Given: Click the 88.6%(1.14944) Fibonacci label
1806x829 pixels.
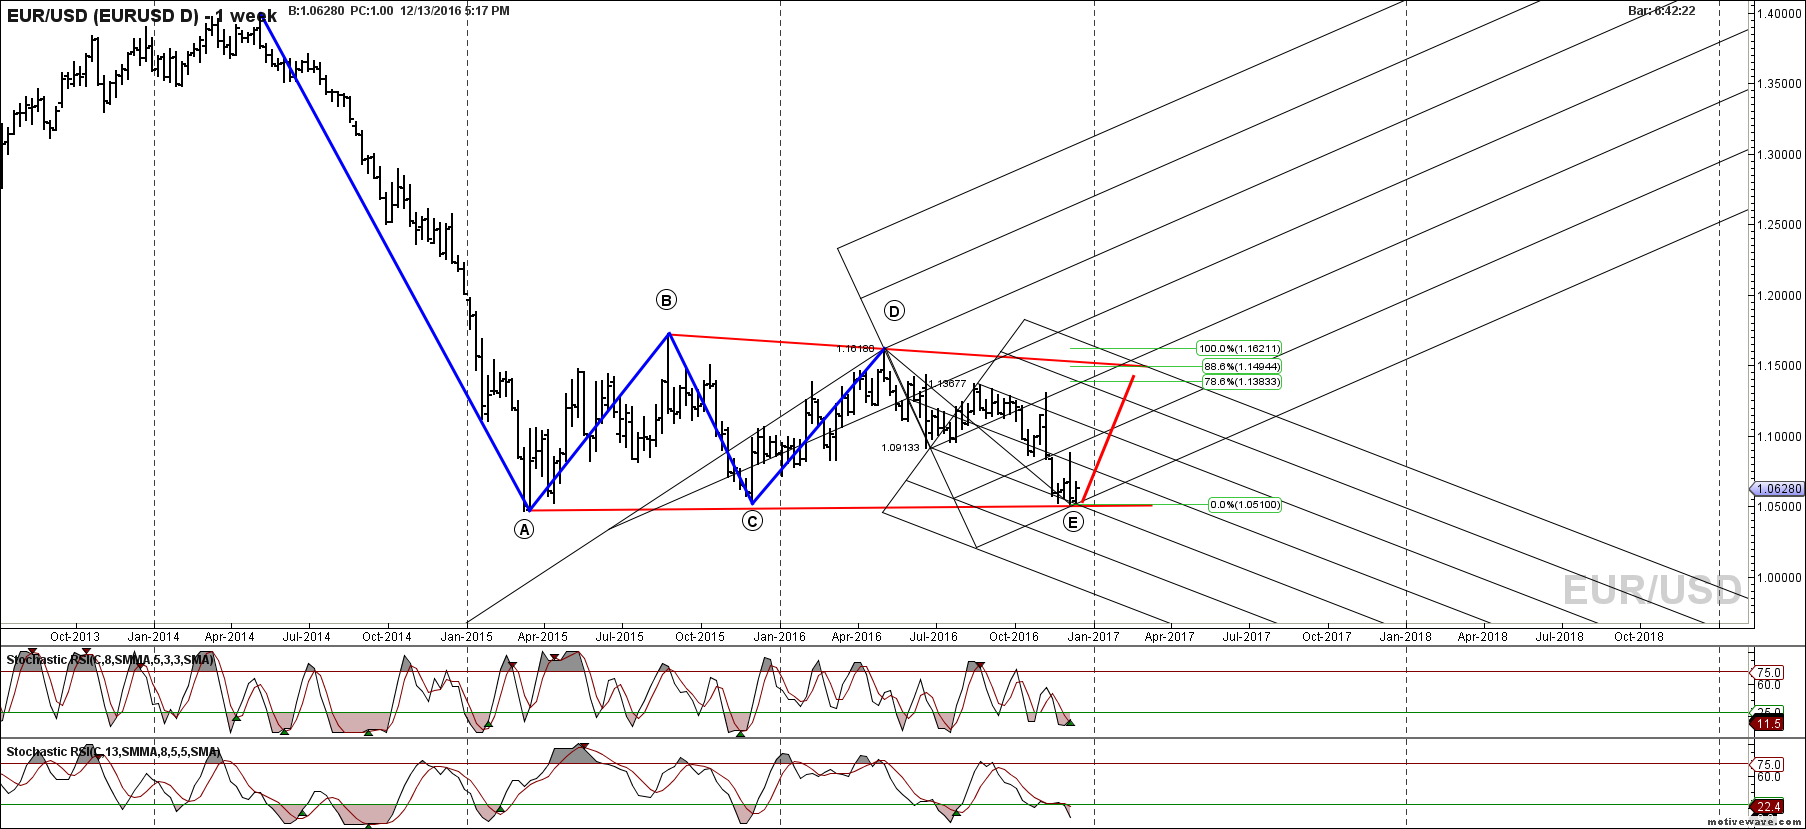Looking at the screenshot, I should 1242,367.
